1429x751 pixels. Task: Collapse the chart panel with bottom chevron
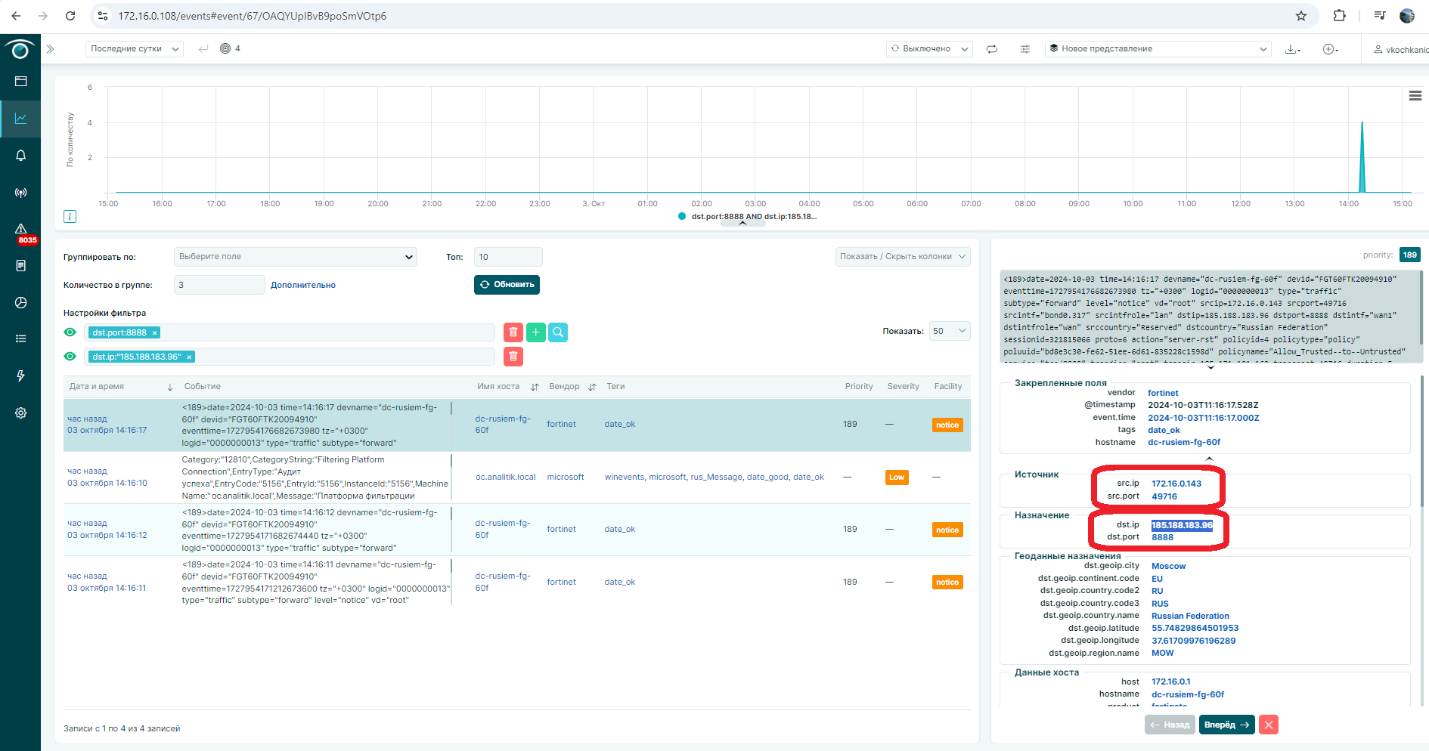[743, 223]
